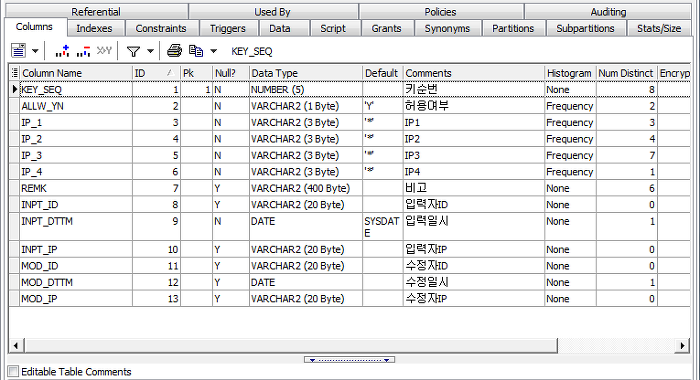The height and width of the screenshot is (380, 700).
Task: Click the VARCHAR2 (400 Byte) data type cell
Action: tap(306, 188)
